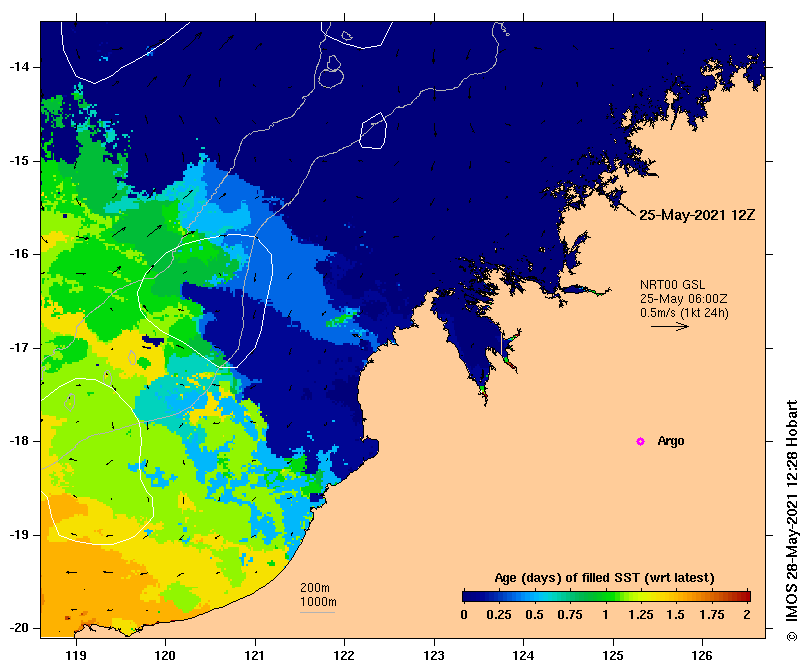Click the Age of filled SST colorbar title

tap(604, 578)
